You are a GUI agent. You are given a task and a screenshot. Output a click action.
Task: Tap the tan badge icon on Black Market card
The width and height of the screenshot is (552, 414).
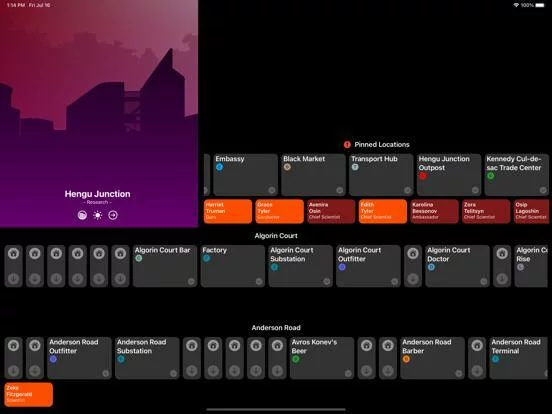point(287,167)
